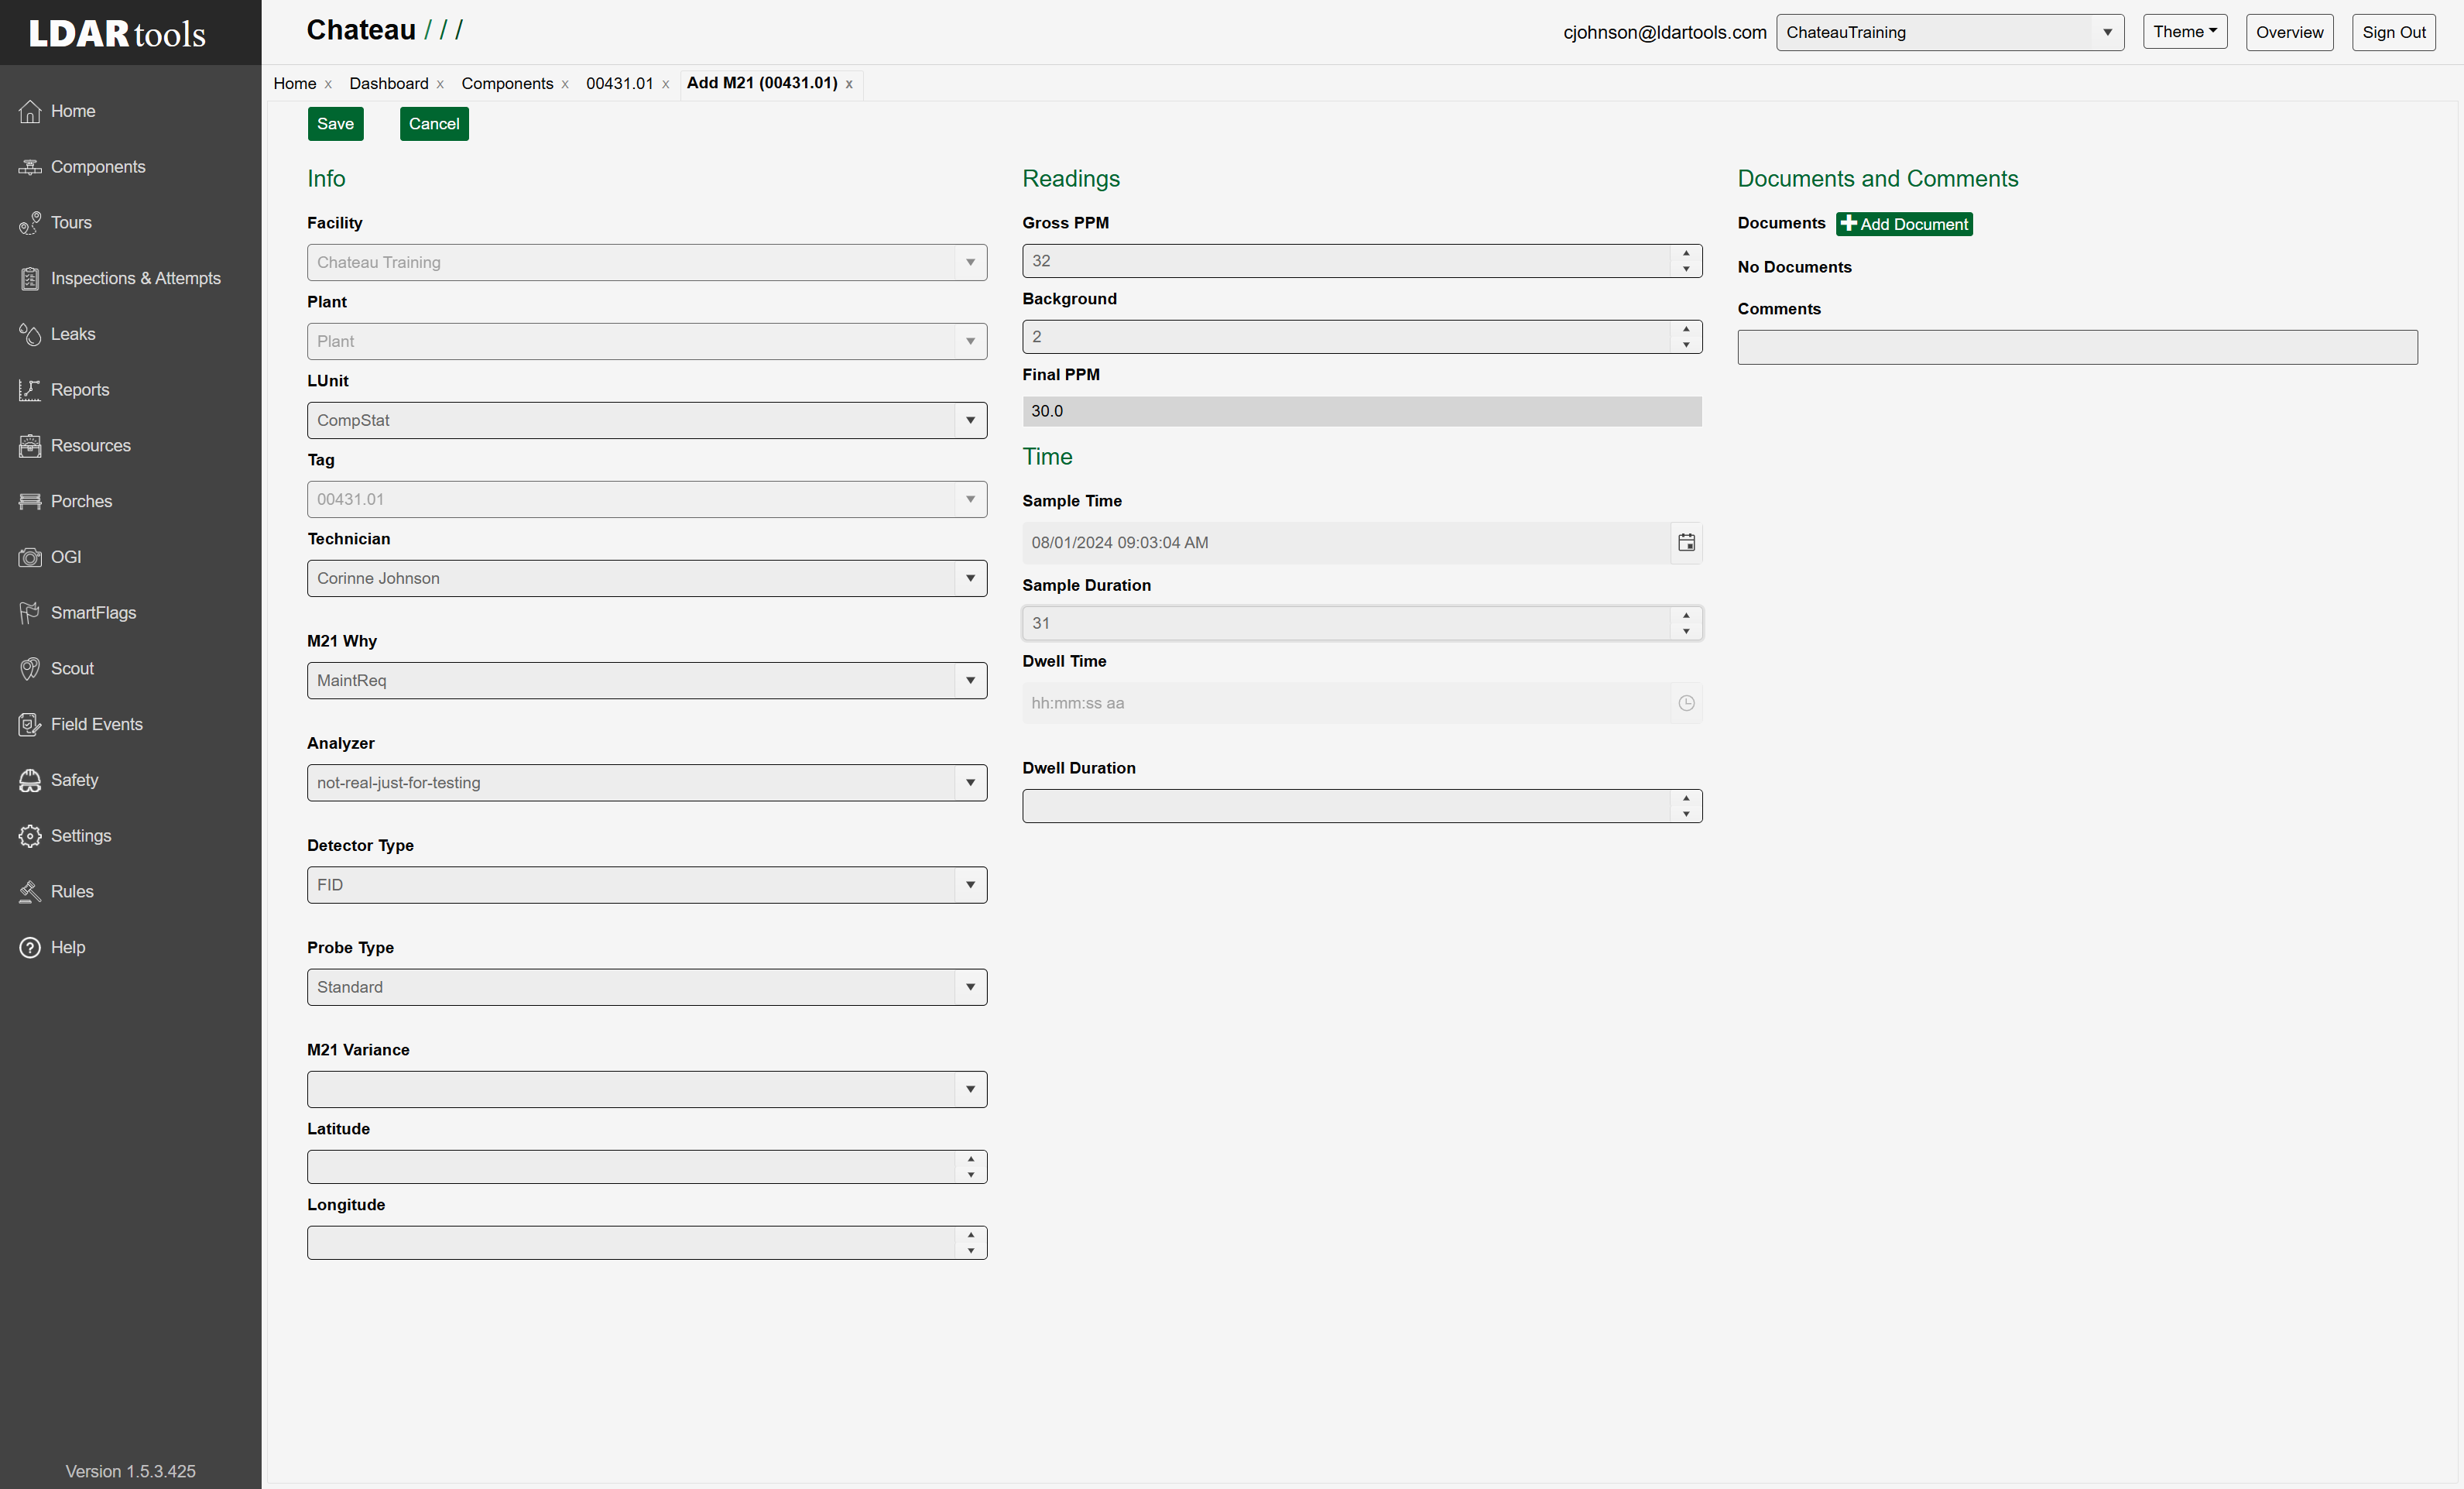Click the Safety helmet icon
The height and width of the screenshot is (1489, 2464).
[x=30, y=780]
